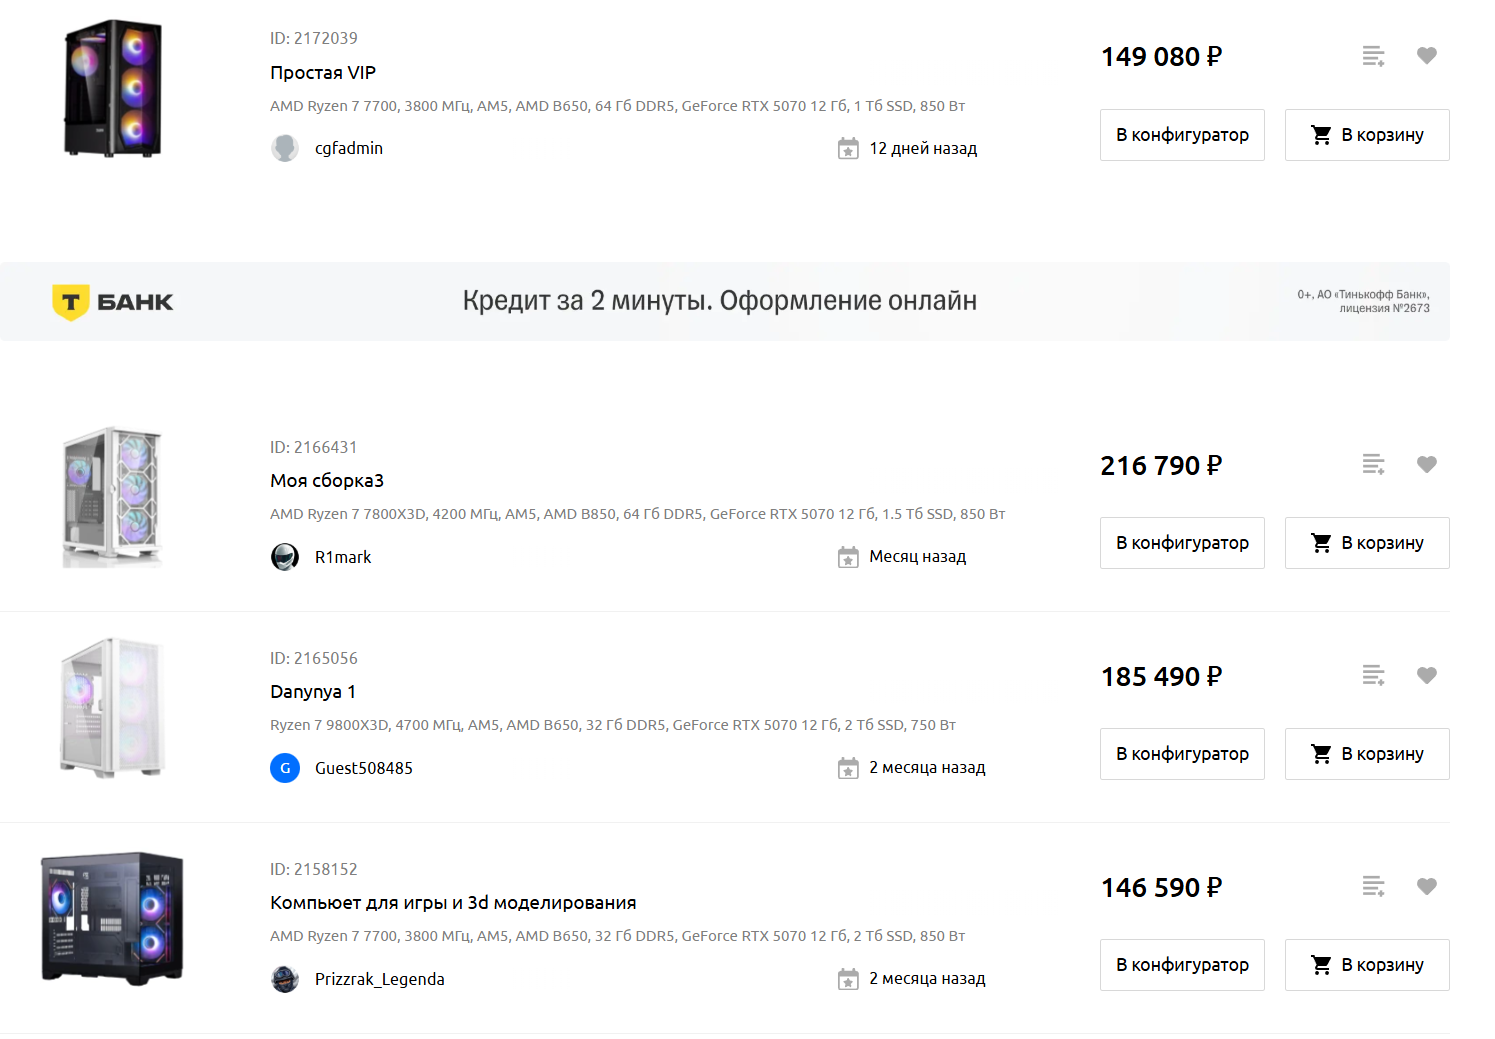The width and height of the screenshot is (1495, 1039).
Task: Favorite the Простая VIP build
Action: 1426,56
